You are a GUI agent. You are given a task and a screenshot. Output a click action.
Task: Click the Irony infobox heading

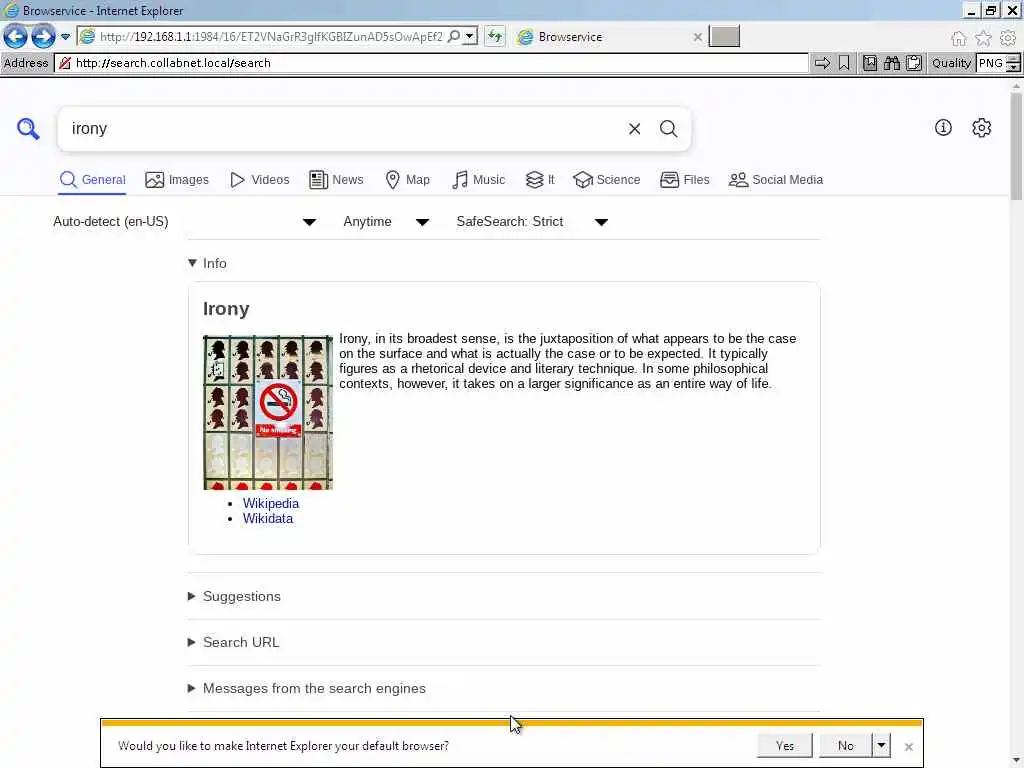226,308
